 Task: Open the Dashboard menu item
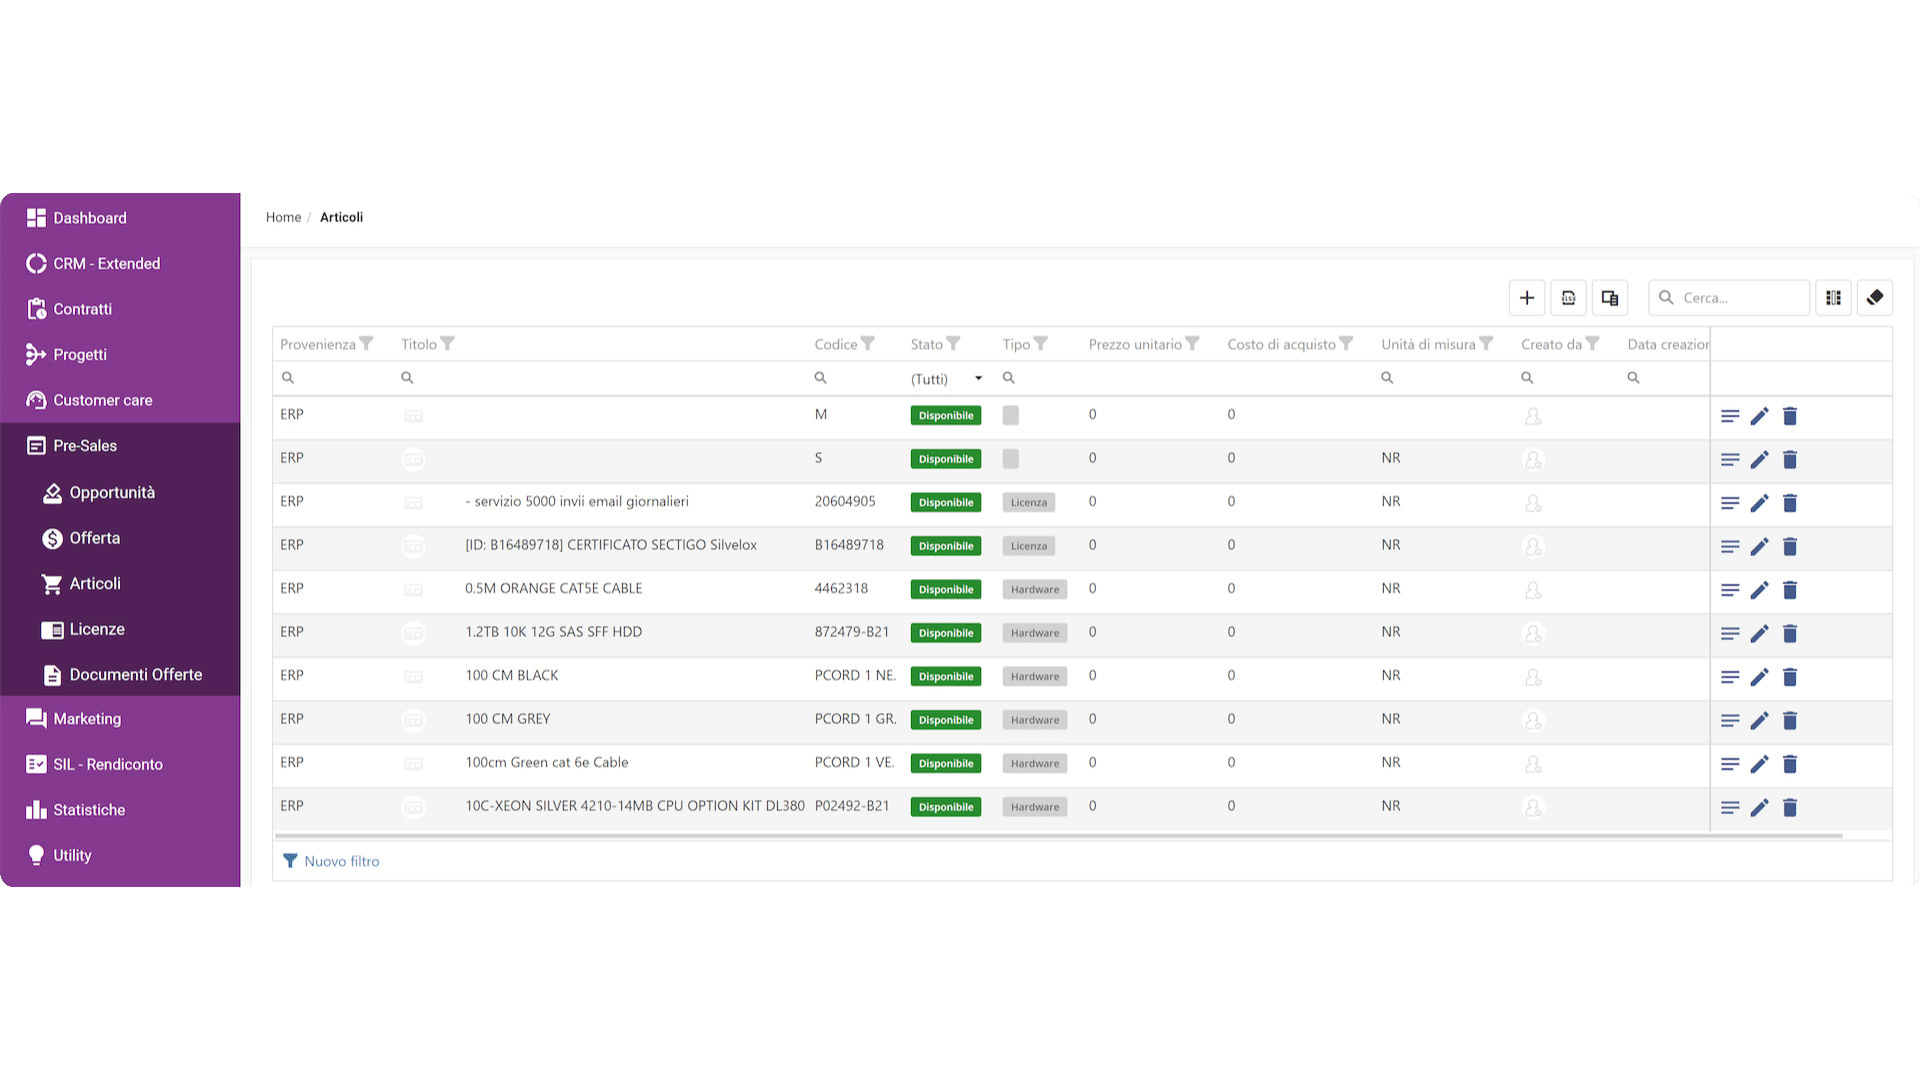pos(120,218)
